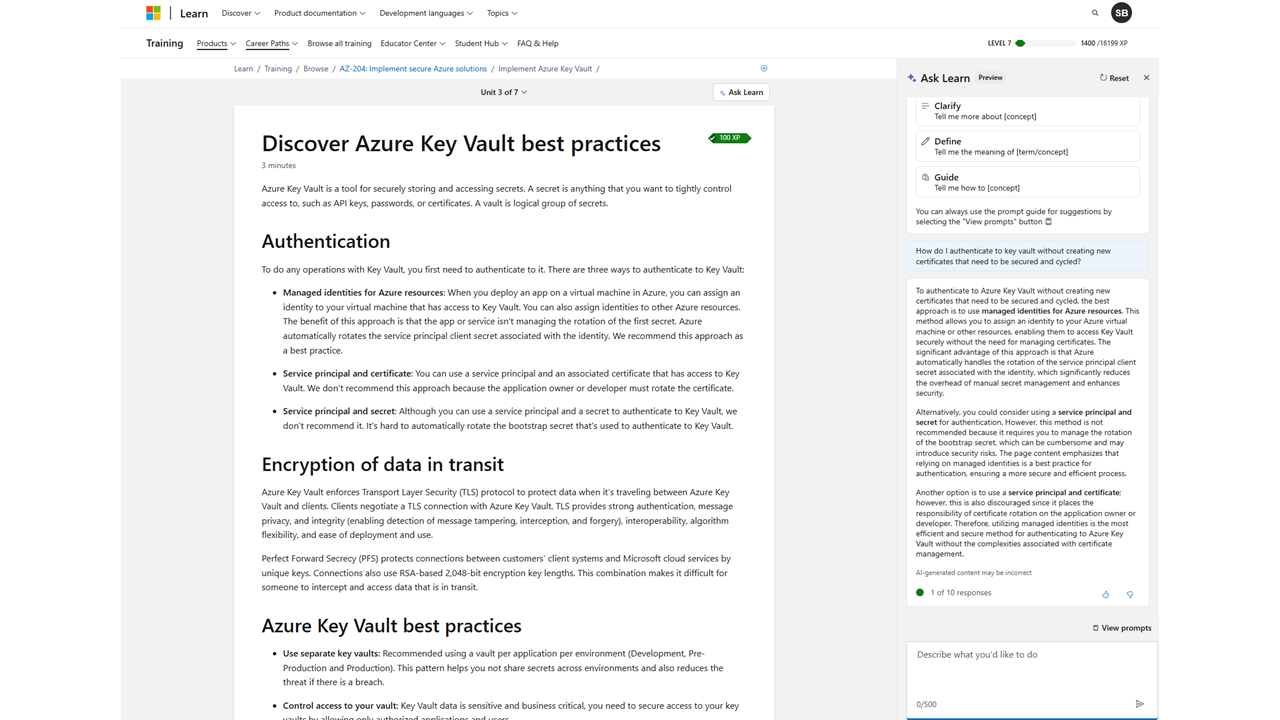The image size is (1280, 720).
Task: Expand the Discover dropdown
Action: [241, 13]
